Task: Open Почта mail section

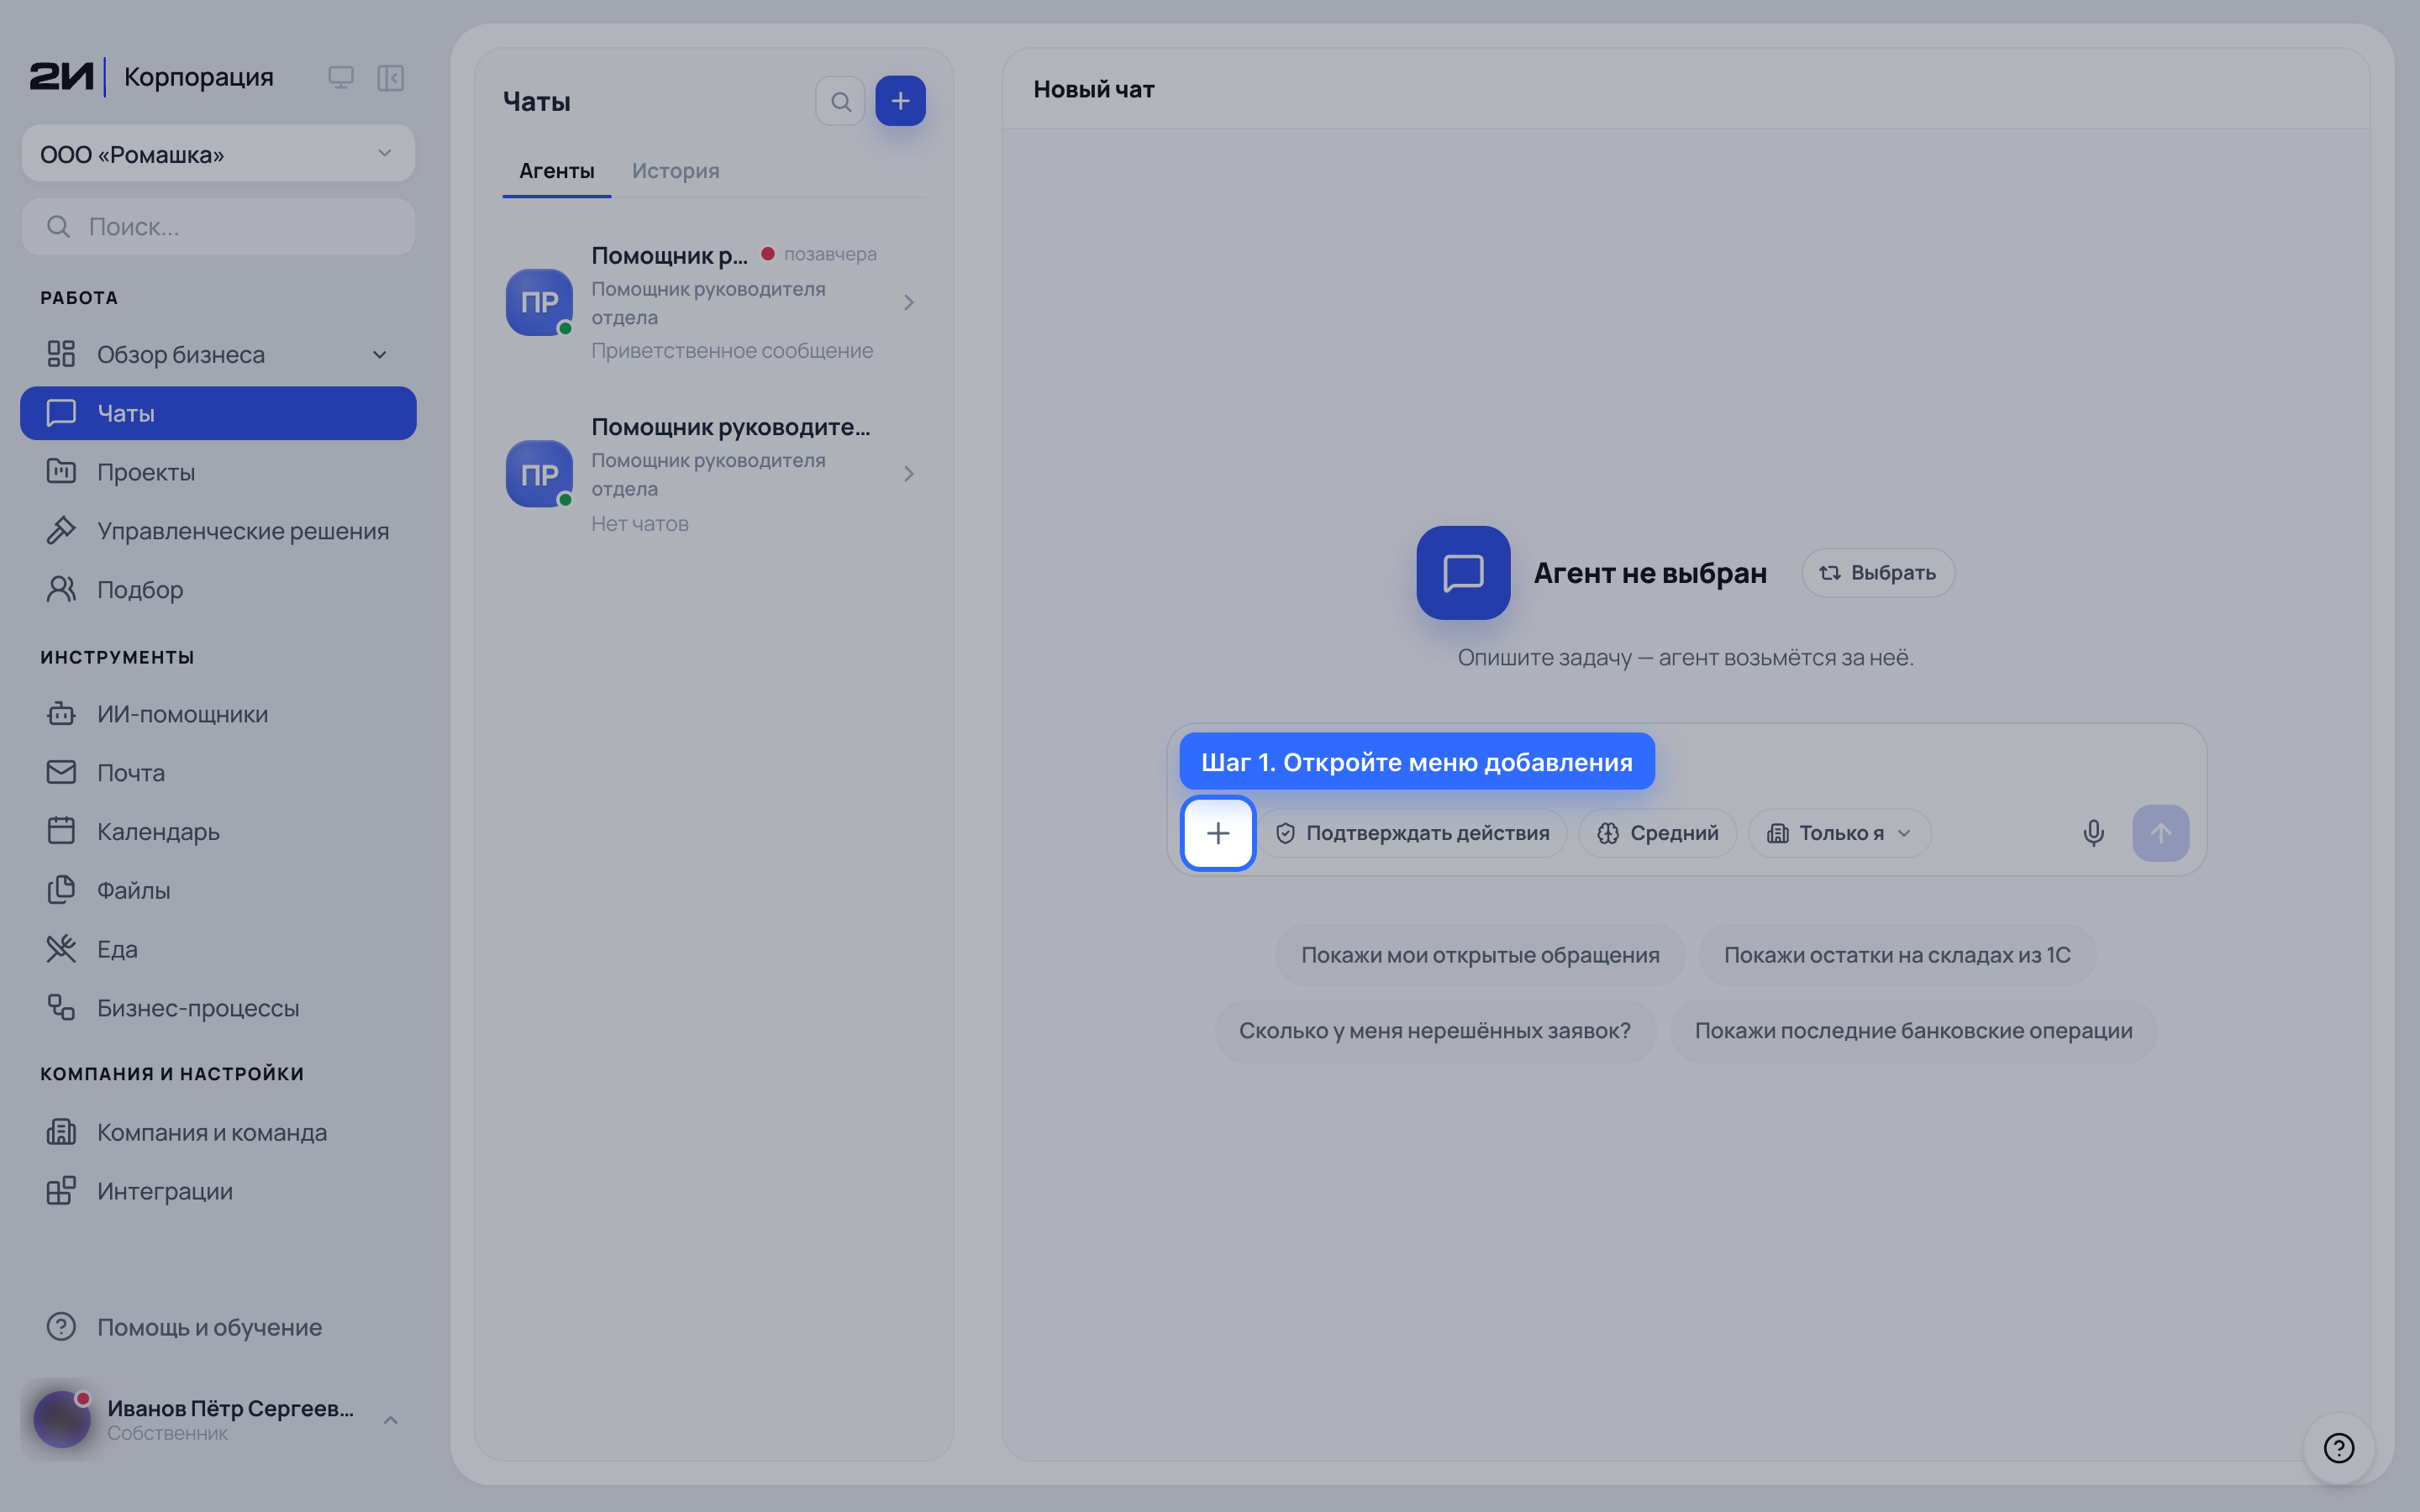Action: pos(218,773)
